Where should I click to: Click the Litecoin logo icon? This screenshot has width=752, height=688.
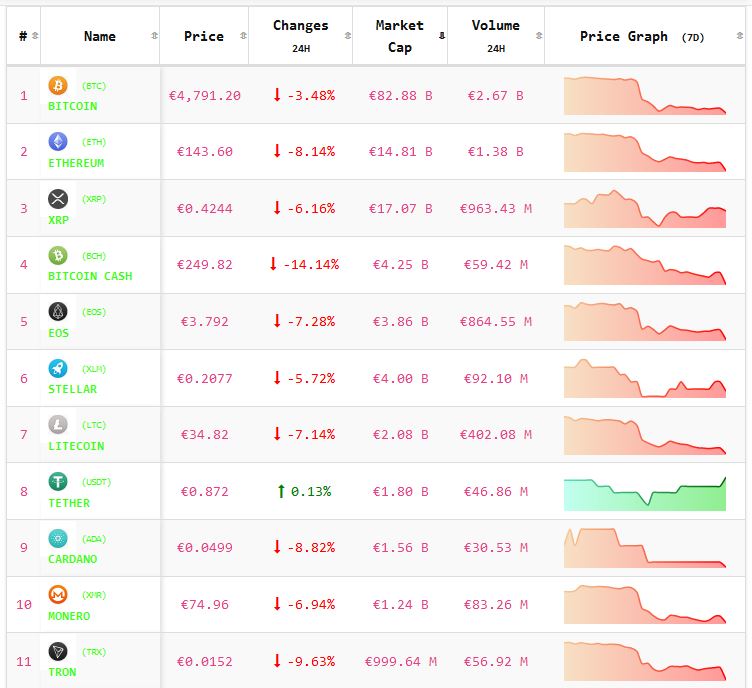tap(58, 425)
